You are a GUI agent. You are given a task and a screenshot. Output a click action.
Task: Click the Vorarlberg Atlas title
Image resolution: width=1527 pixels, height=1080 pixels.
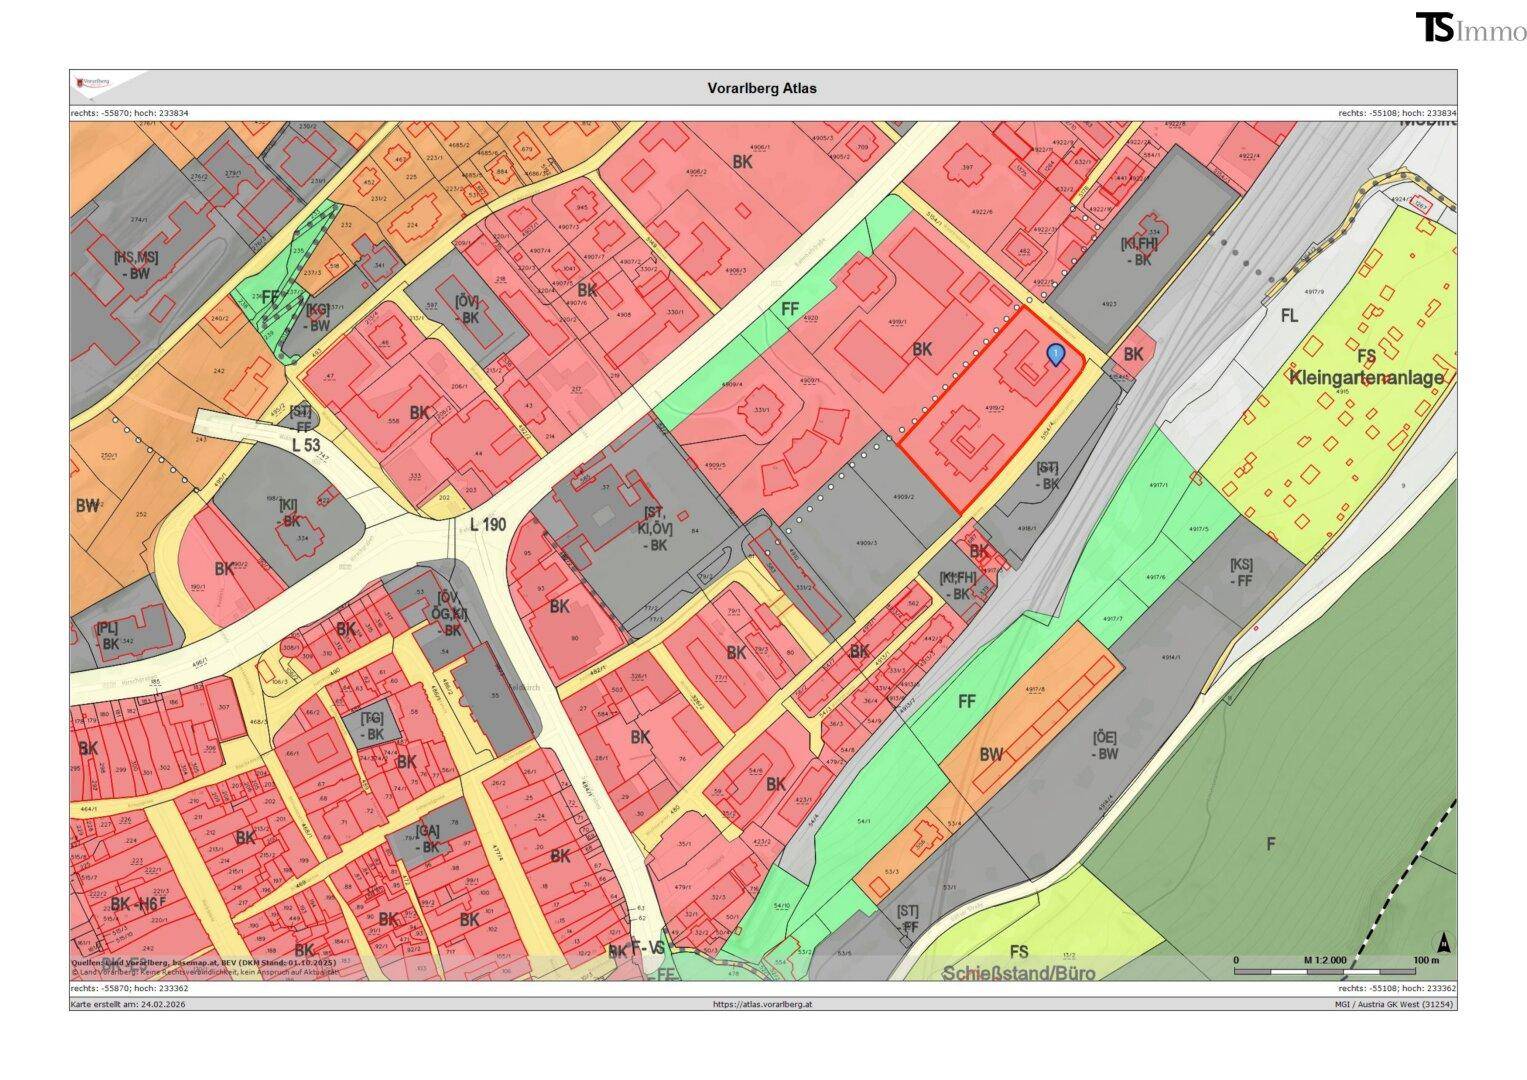pos(762,88)
